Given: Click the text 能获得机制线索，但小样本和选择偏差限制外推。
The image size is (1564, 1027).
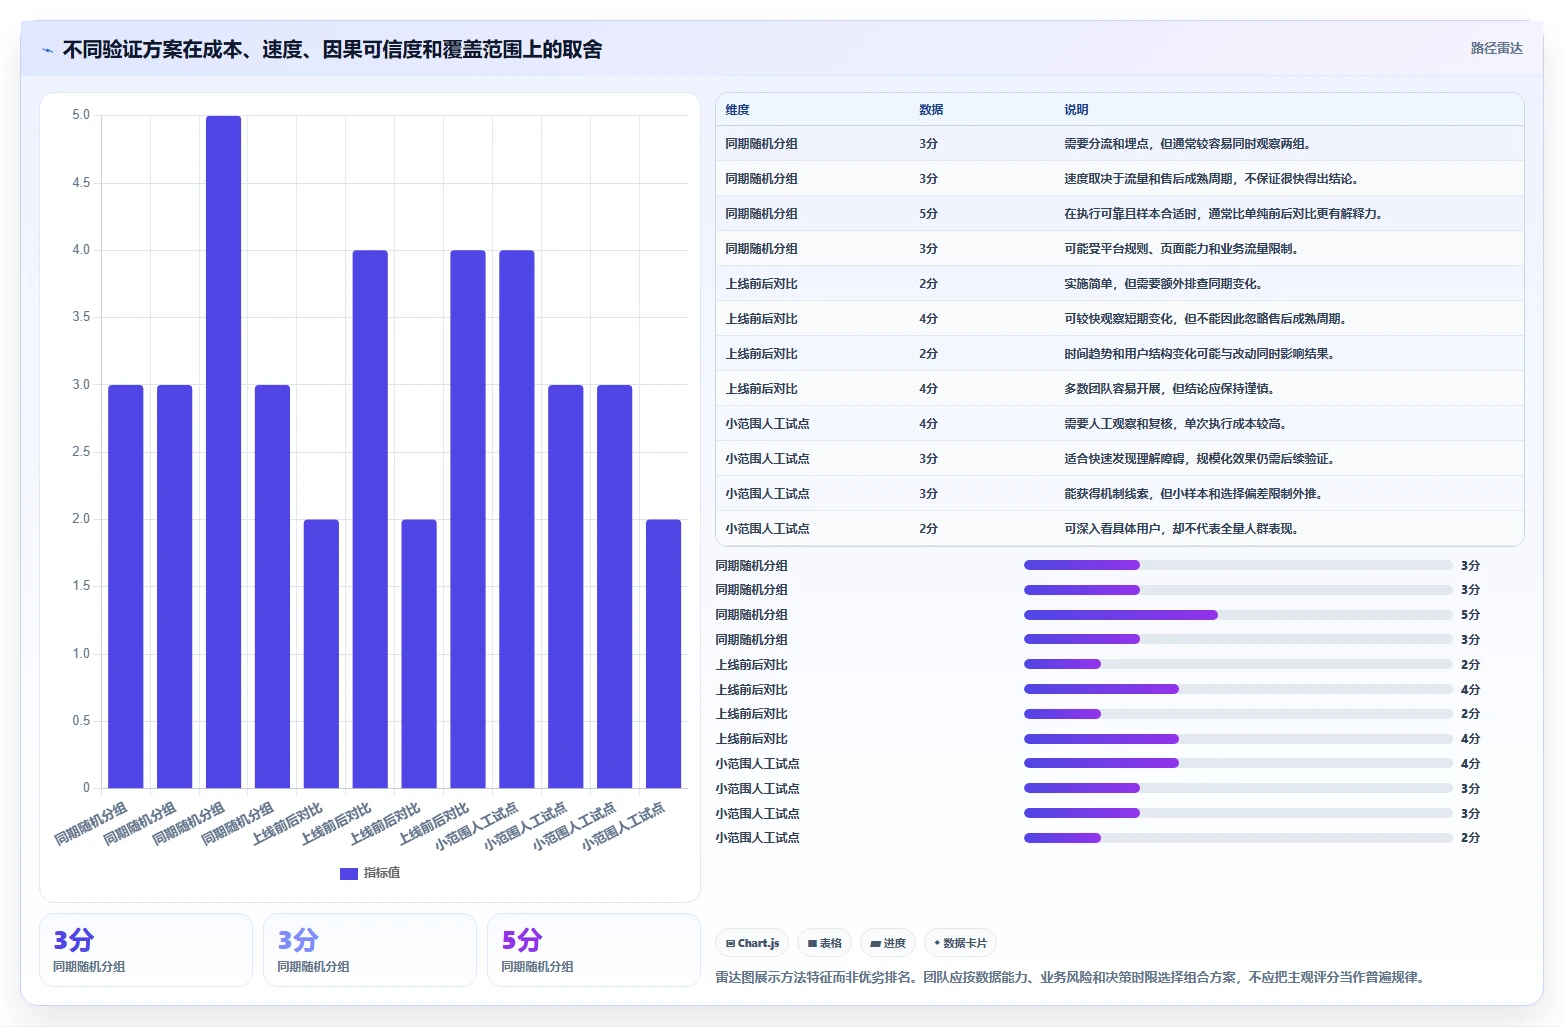Looking at the screenshot, I should (1193, 494).
